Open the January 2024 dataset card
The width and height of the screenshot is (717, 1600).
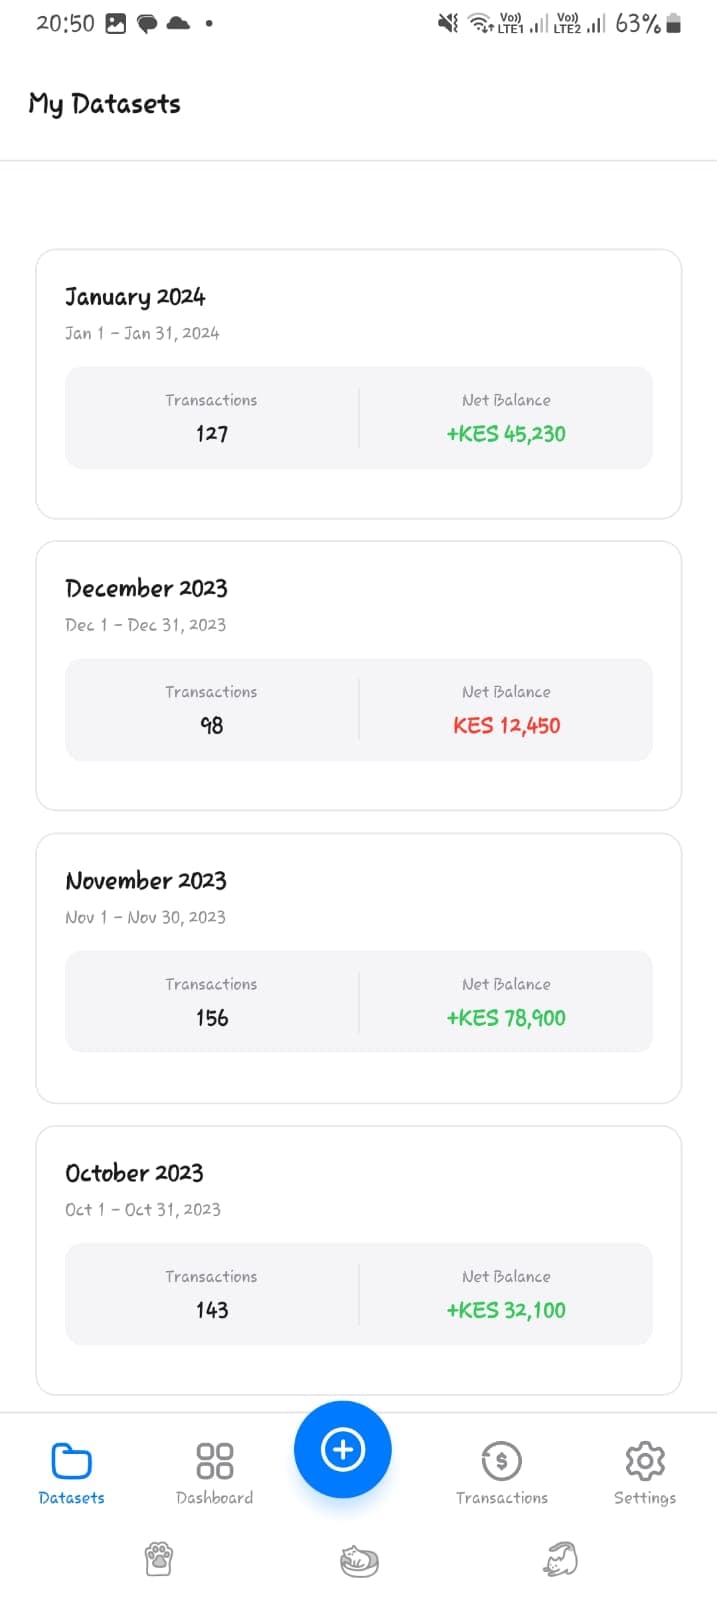pyautogui.click(x=358, y=385)
